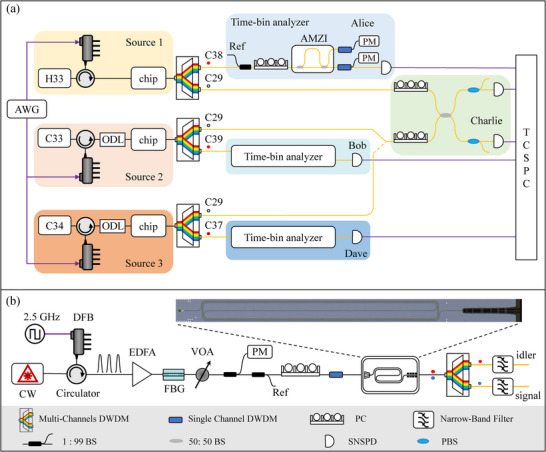Click the 2.5 GHz square-wave generator icon

35,334
